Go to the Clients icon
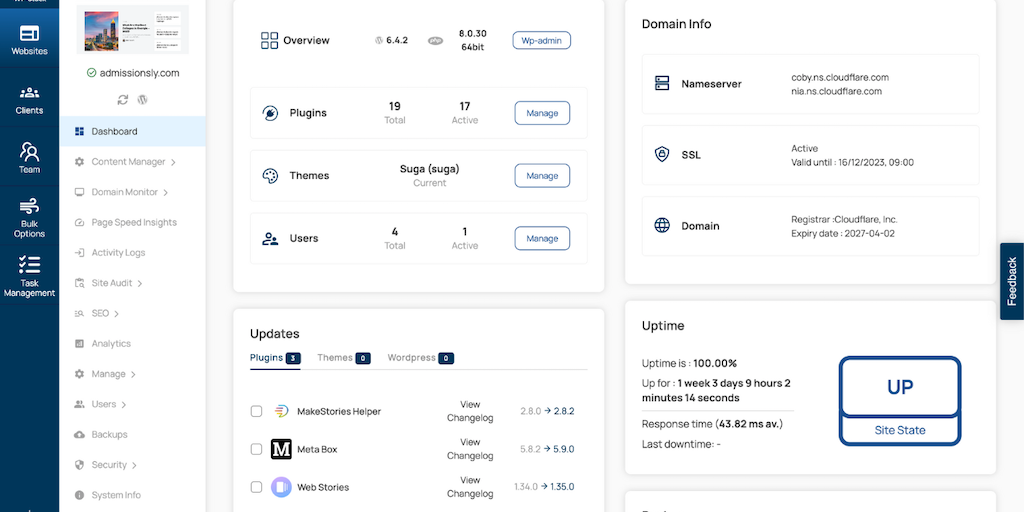1024x512 pixels. [29, 94]
